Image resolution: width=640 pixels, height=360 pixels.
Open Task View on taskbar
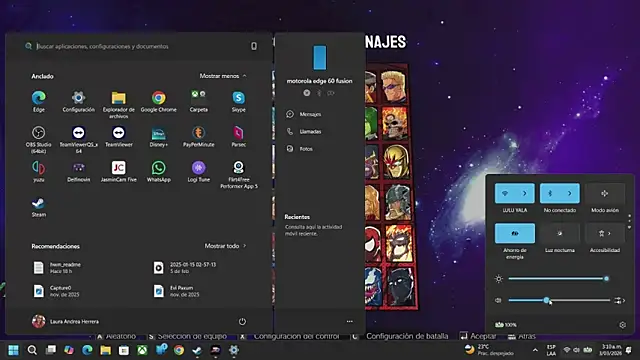[51, 350]
